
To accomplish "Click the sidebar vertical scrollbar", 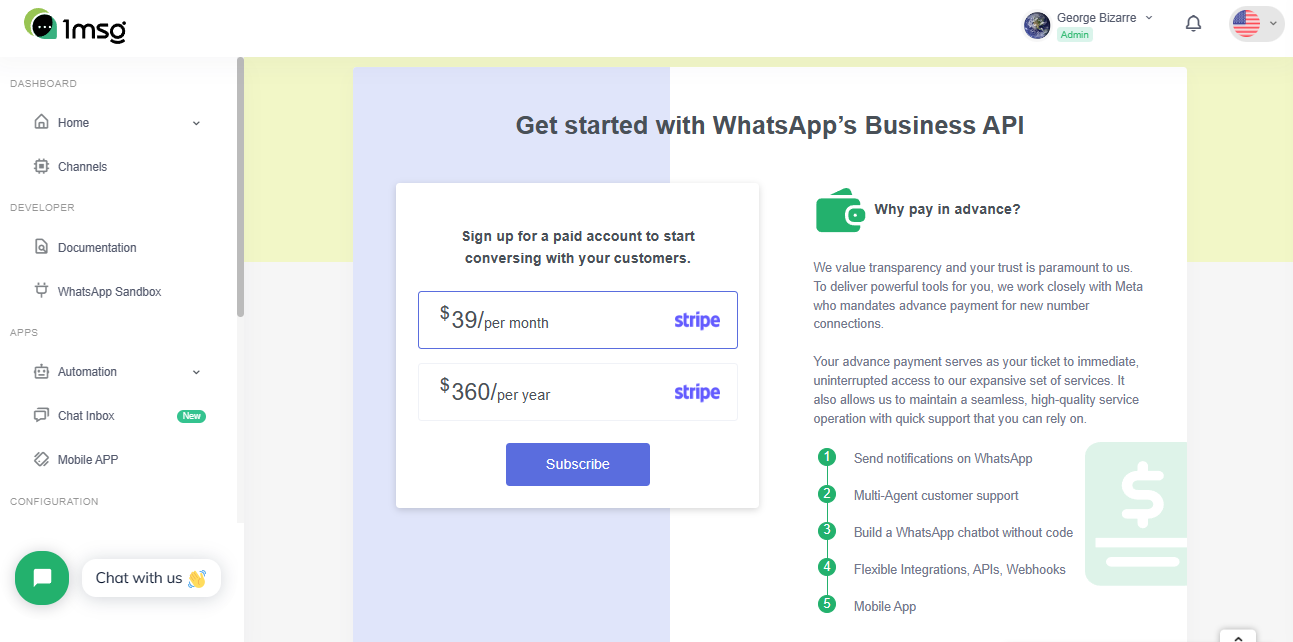I will (240, 187).
